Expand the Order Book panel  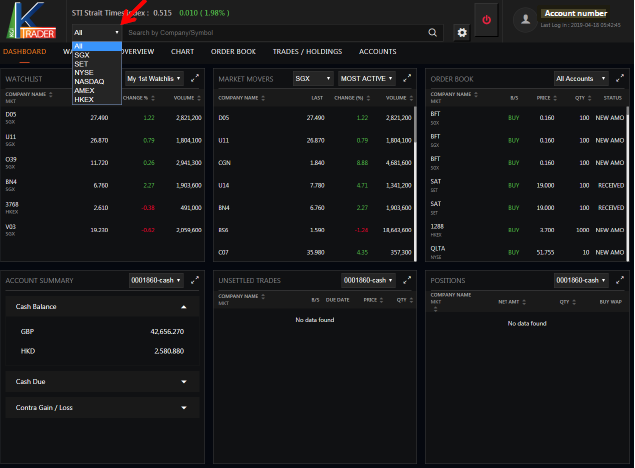(620, 79)
